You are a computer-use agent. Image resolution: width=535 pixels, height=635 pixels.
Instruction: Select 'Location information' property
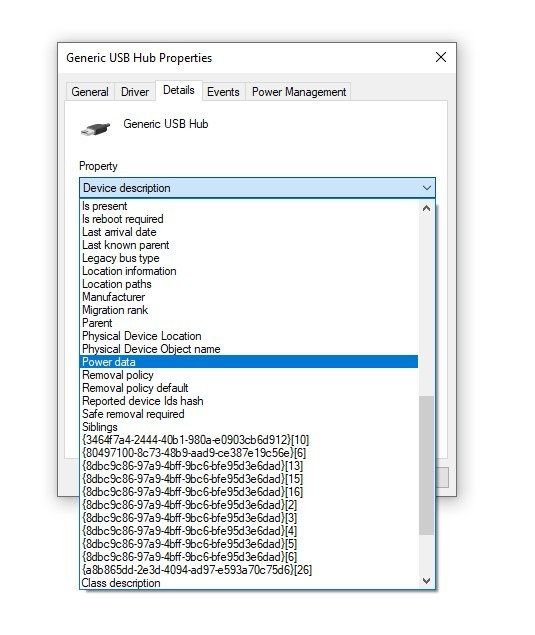[249, 271]
